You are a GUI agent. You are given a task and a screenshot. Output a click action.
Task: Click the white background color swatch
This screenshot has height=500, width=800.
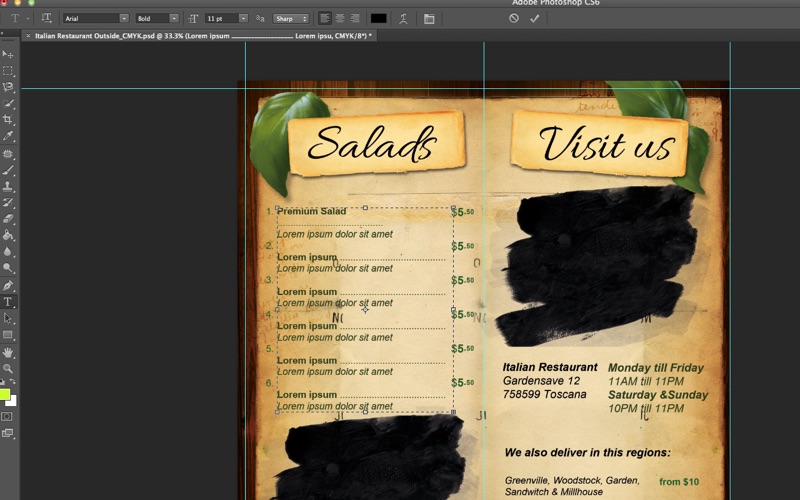click(13, 402)
